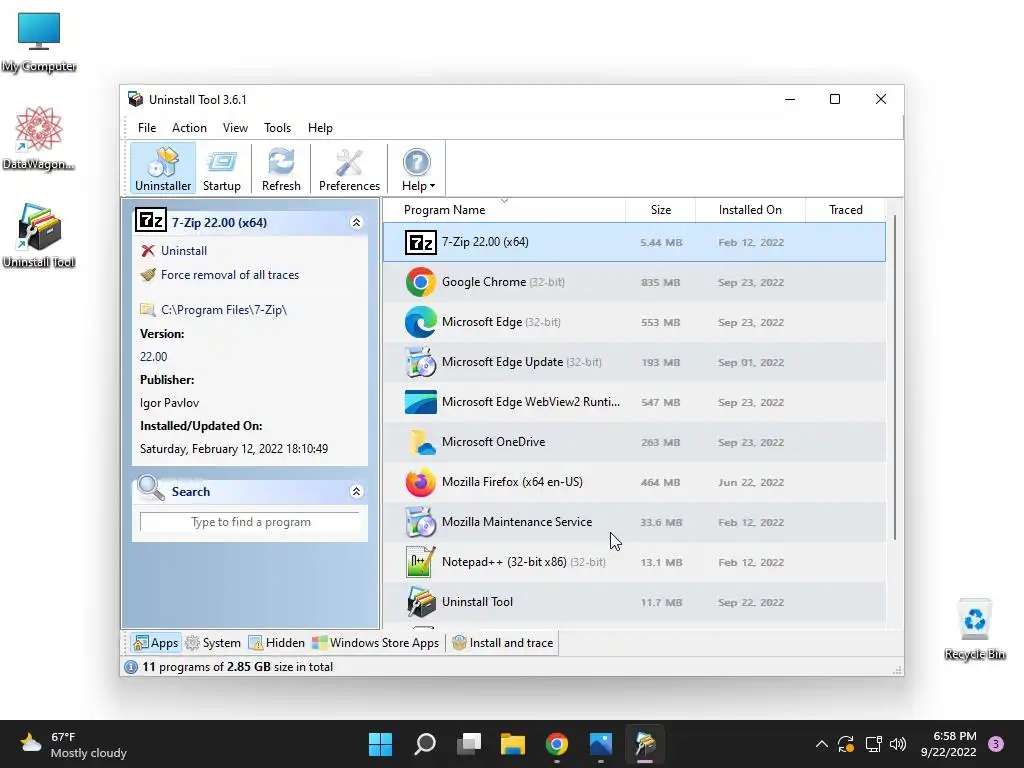
Task: Open the weather widget on the taskbar
Action: pos(73,744)
